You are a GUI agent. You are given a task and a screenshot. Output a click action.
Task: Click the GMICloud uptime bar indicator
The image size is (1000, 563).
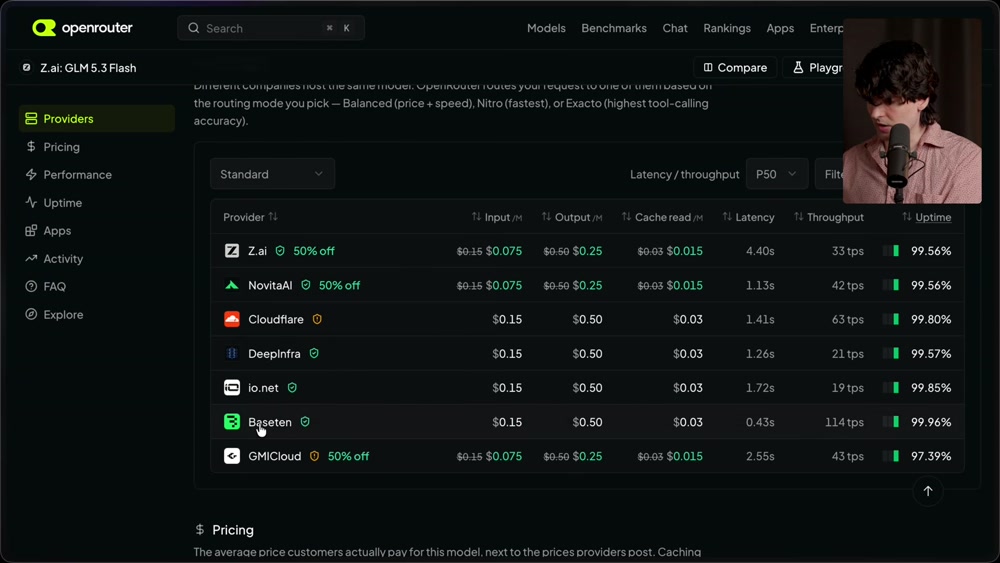[x=891, y=456]
